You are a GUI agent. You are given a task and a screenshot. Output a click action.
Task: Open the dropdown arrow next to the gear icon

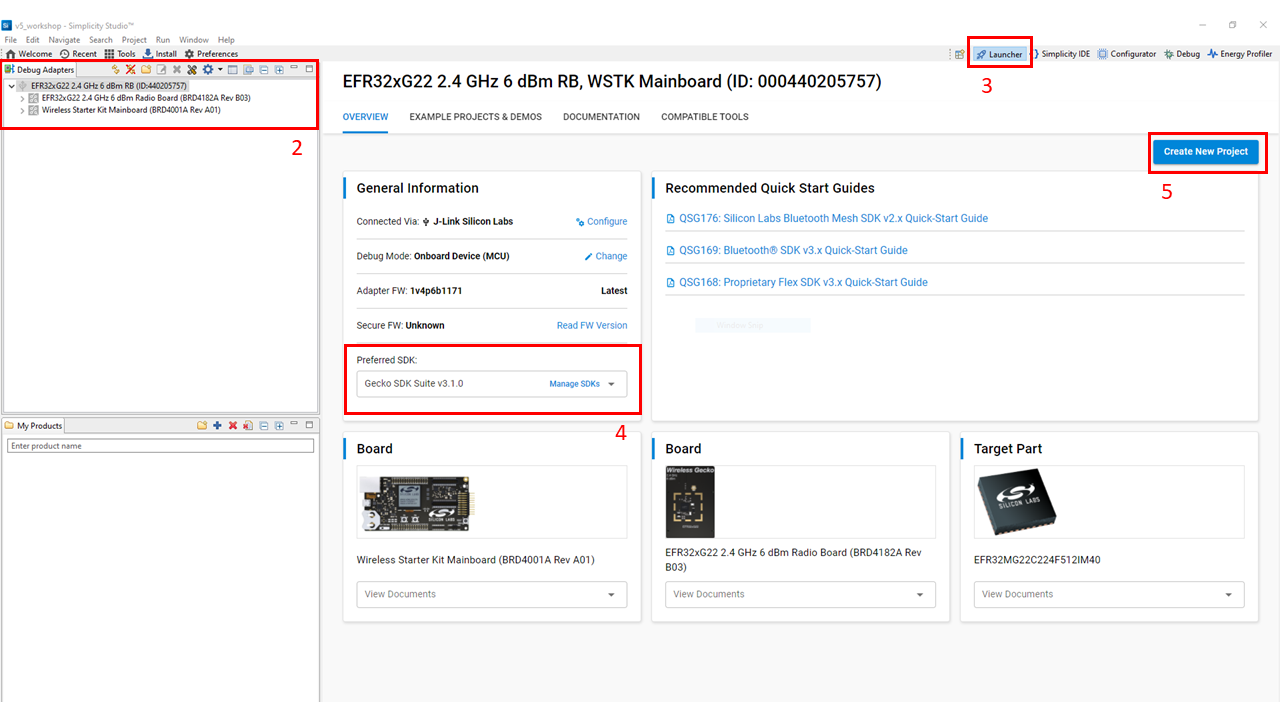click(220, 70)
